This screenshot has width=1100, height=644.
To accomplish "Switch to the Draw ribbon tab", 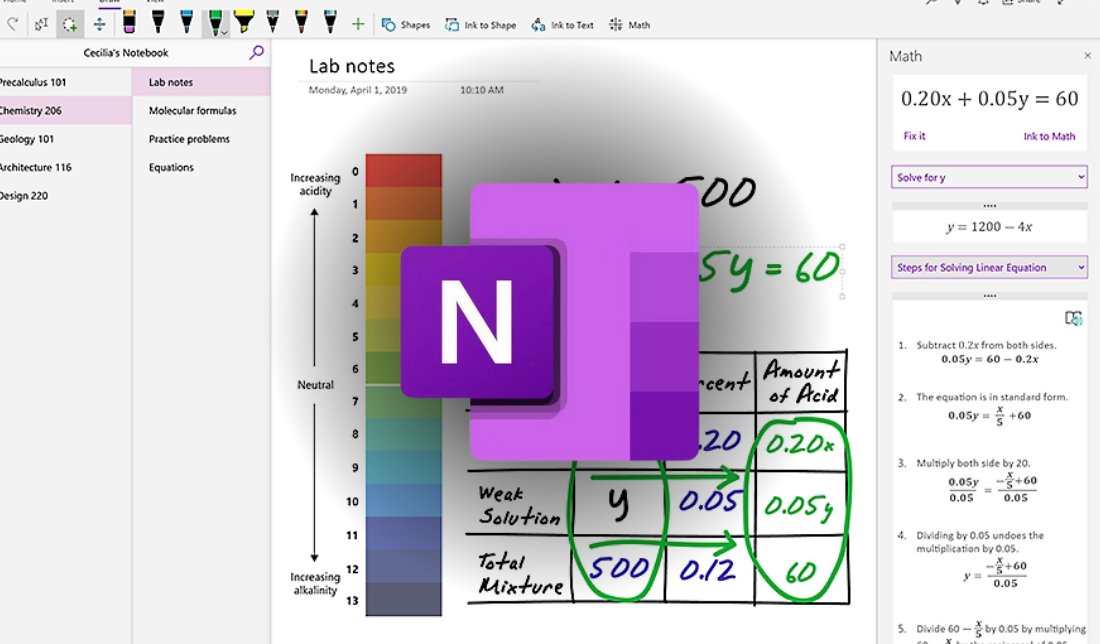I will [x=108, y=3].
